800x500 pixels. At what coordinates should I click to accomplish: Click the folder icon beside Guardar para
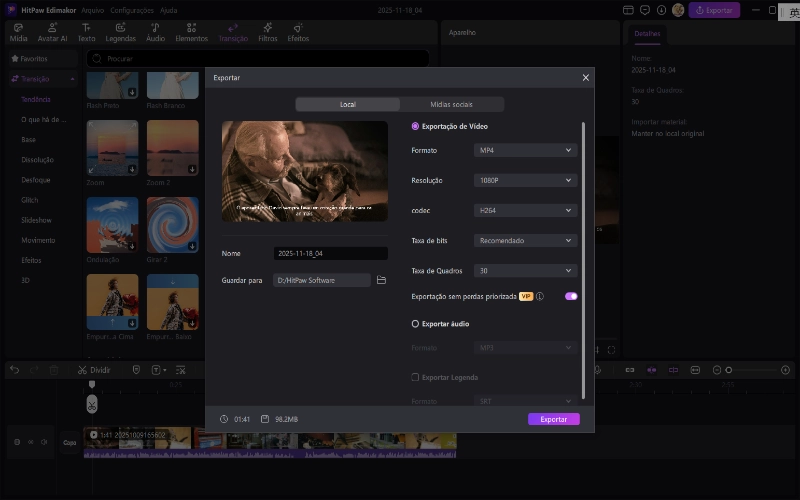[381, 281]
